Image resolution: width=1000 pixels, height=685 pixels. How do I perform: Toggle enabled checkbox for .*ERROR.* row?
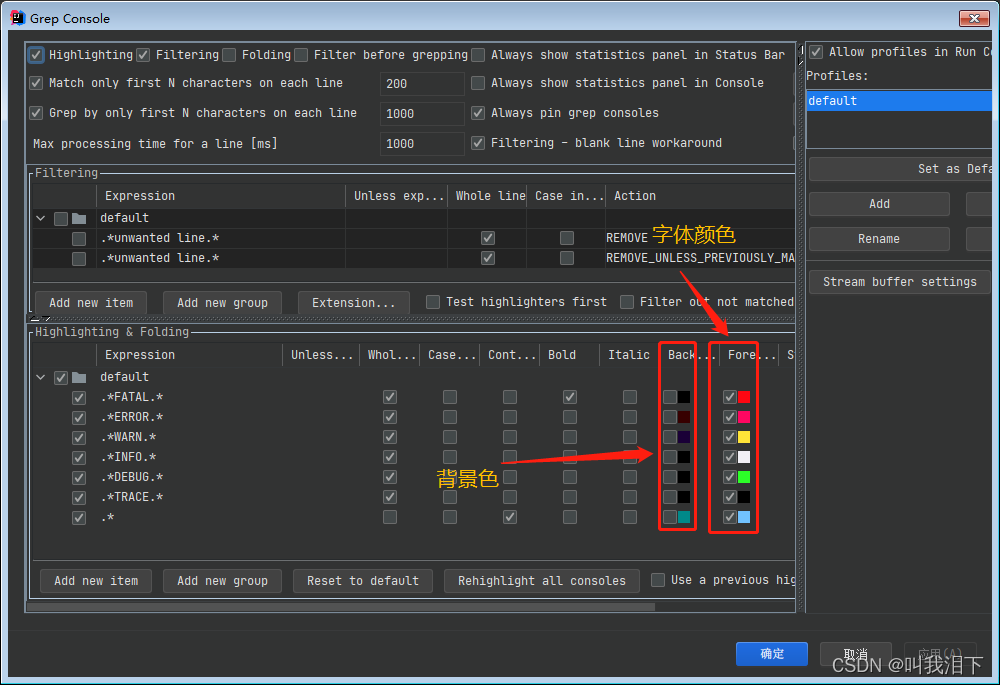point(78,418)
